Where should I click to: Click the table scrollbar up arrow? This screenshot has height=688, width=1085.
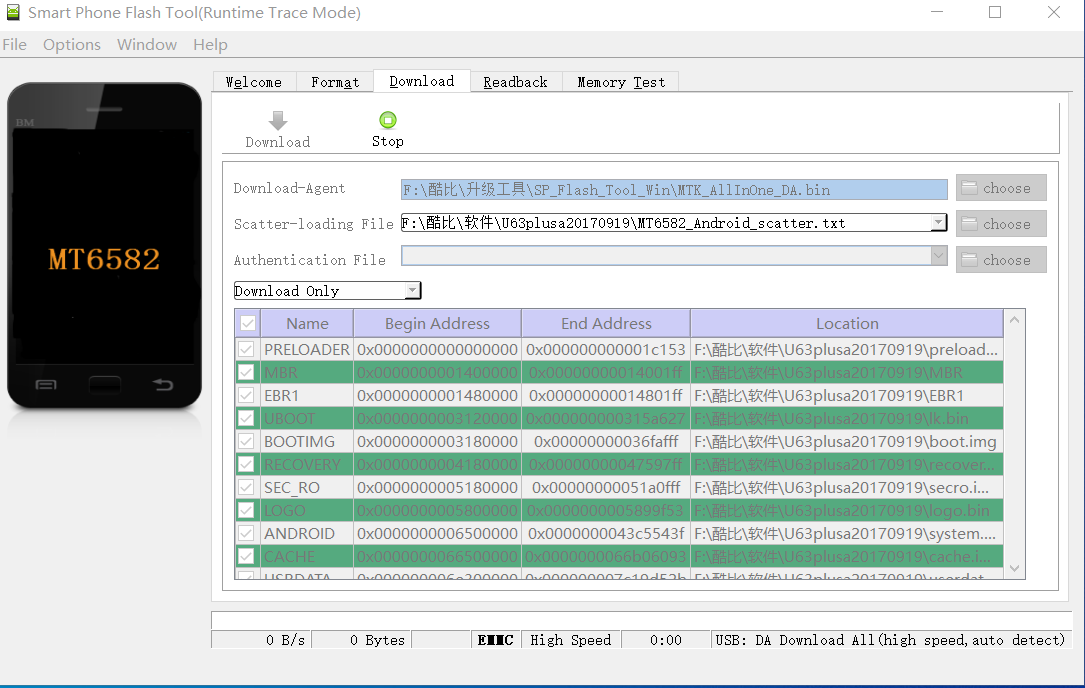pyautogui.click(x=1015, y=320)
